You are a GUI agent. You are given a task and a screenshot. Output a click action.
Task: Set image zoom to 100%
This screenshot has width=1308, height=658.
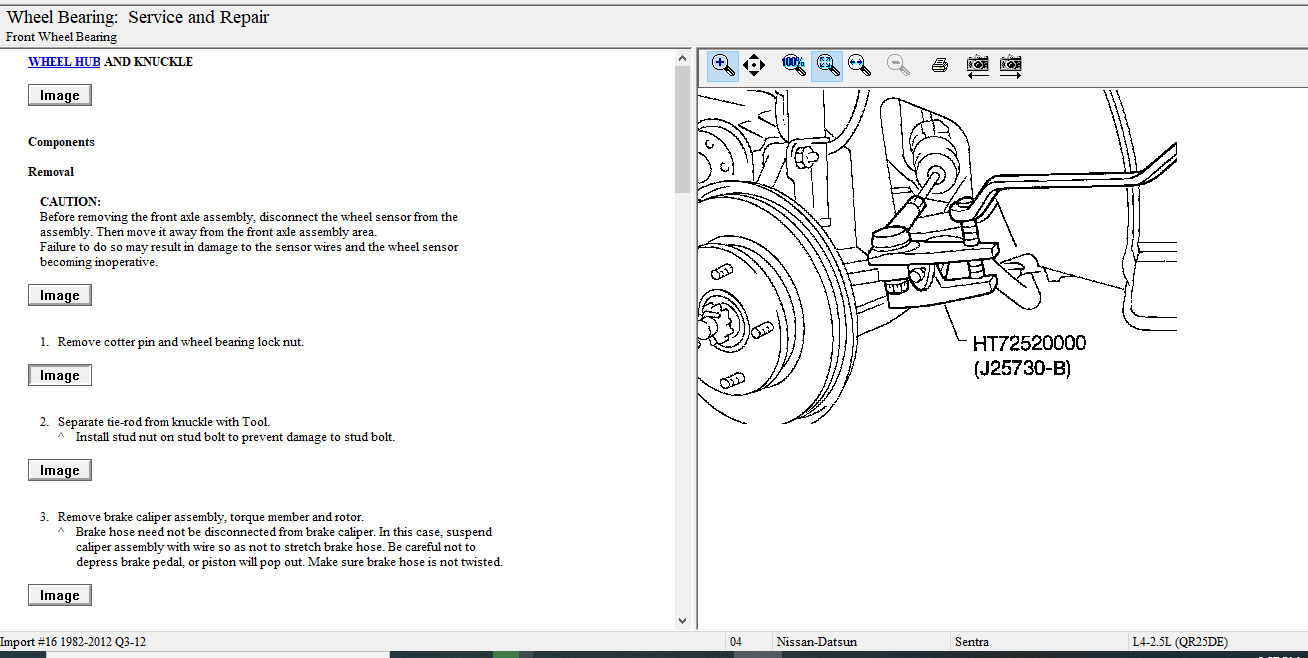coord(793,66)
